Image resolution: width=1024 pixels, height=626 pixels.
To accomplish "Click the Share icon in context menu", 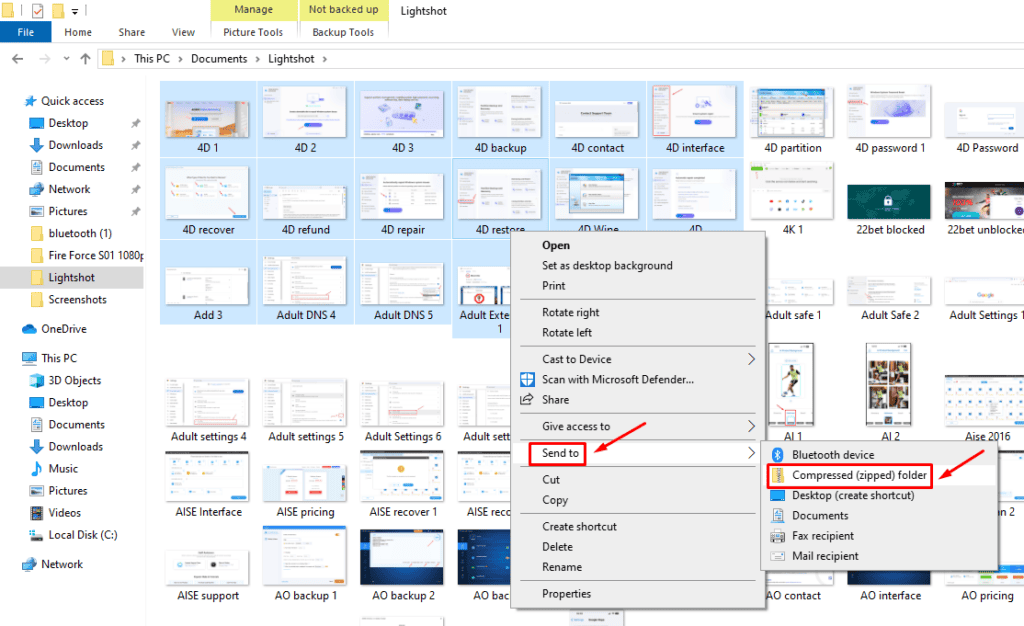I will click(527, 399).
